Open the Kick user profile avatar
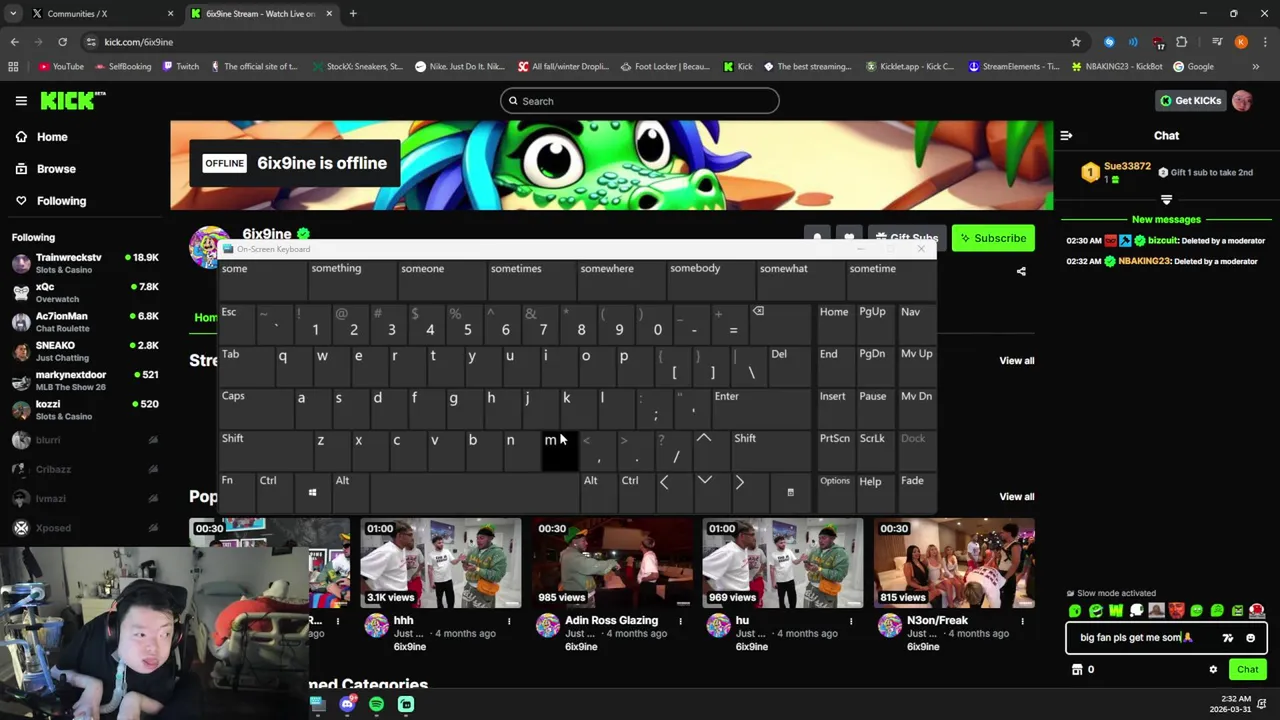The width and height of the screenshot is (1280, 720). pyautogui.click(x=1242, y=101)
